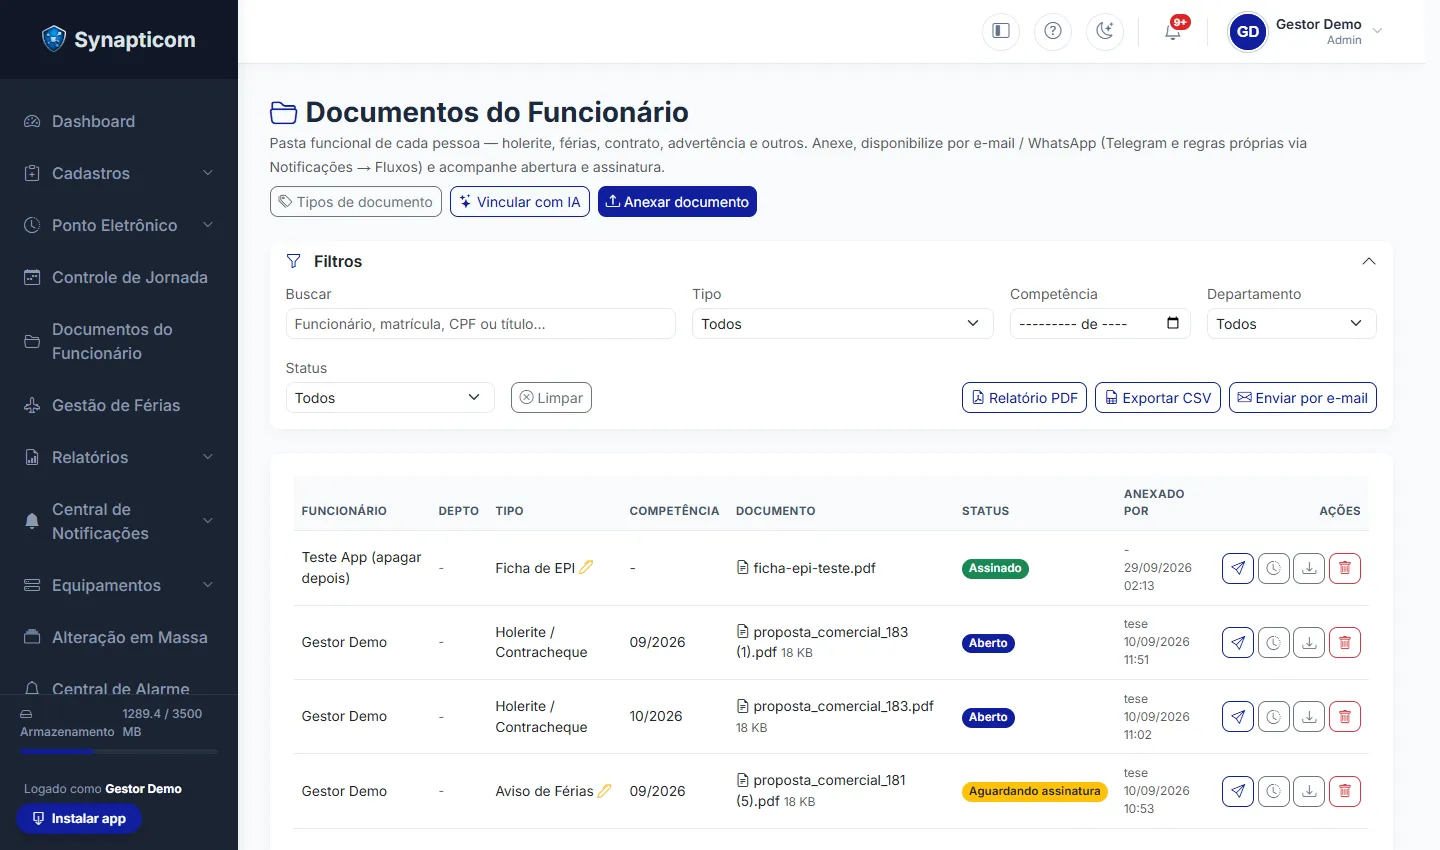The image size is (1440, 850).
Task: Download the 10/2026 Holerite document
Action: pyautogui.click(x=1309, y=716)
